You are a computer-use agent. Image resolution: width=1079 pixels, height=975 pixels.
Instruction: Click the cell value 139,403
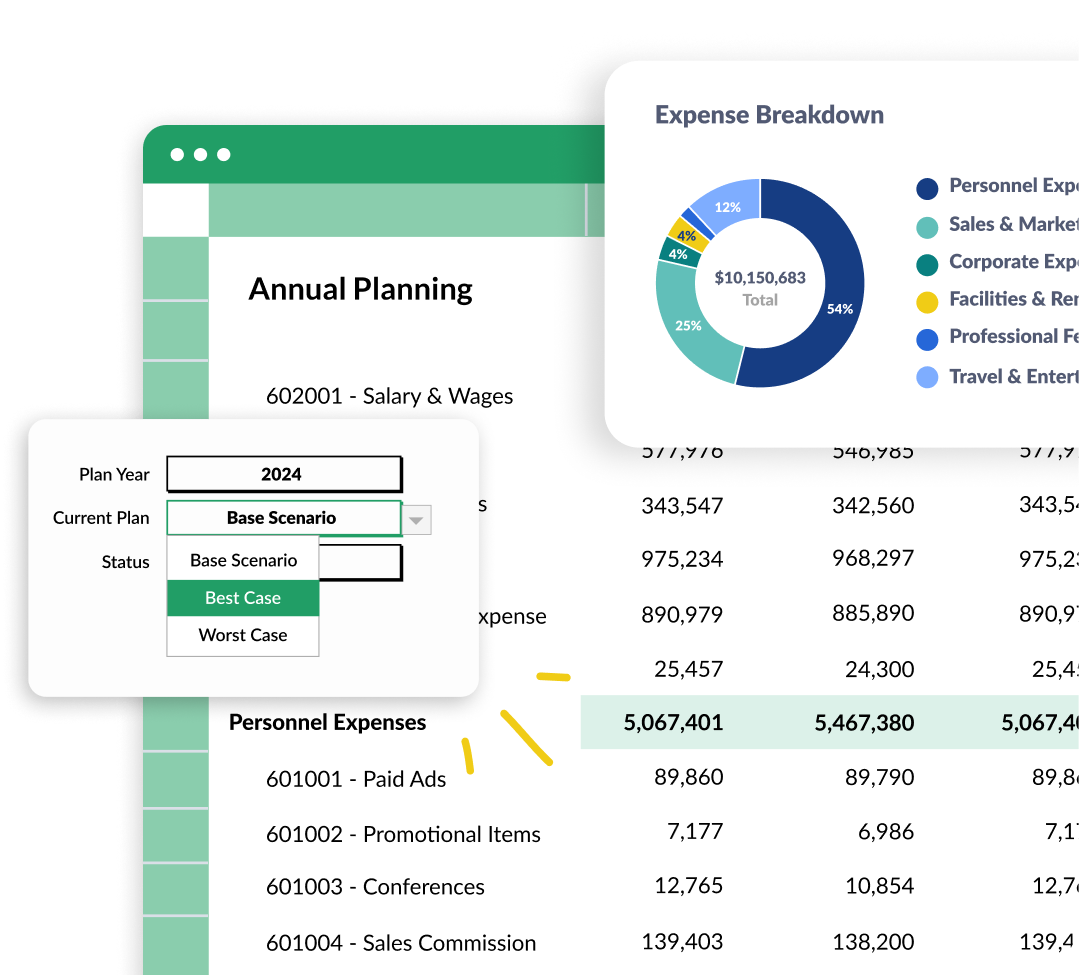[682, 941]
